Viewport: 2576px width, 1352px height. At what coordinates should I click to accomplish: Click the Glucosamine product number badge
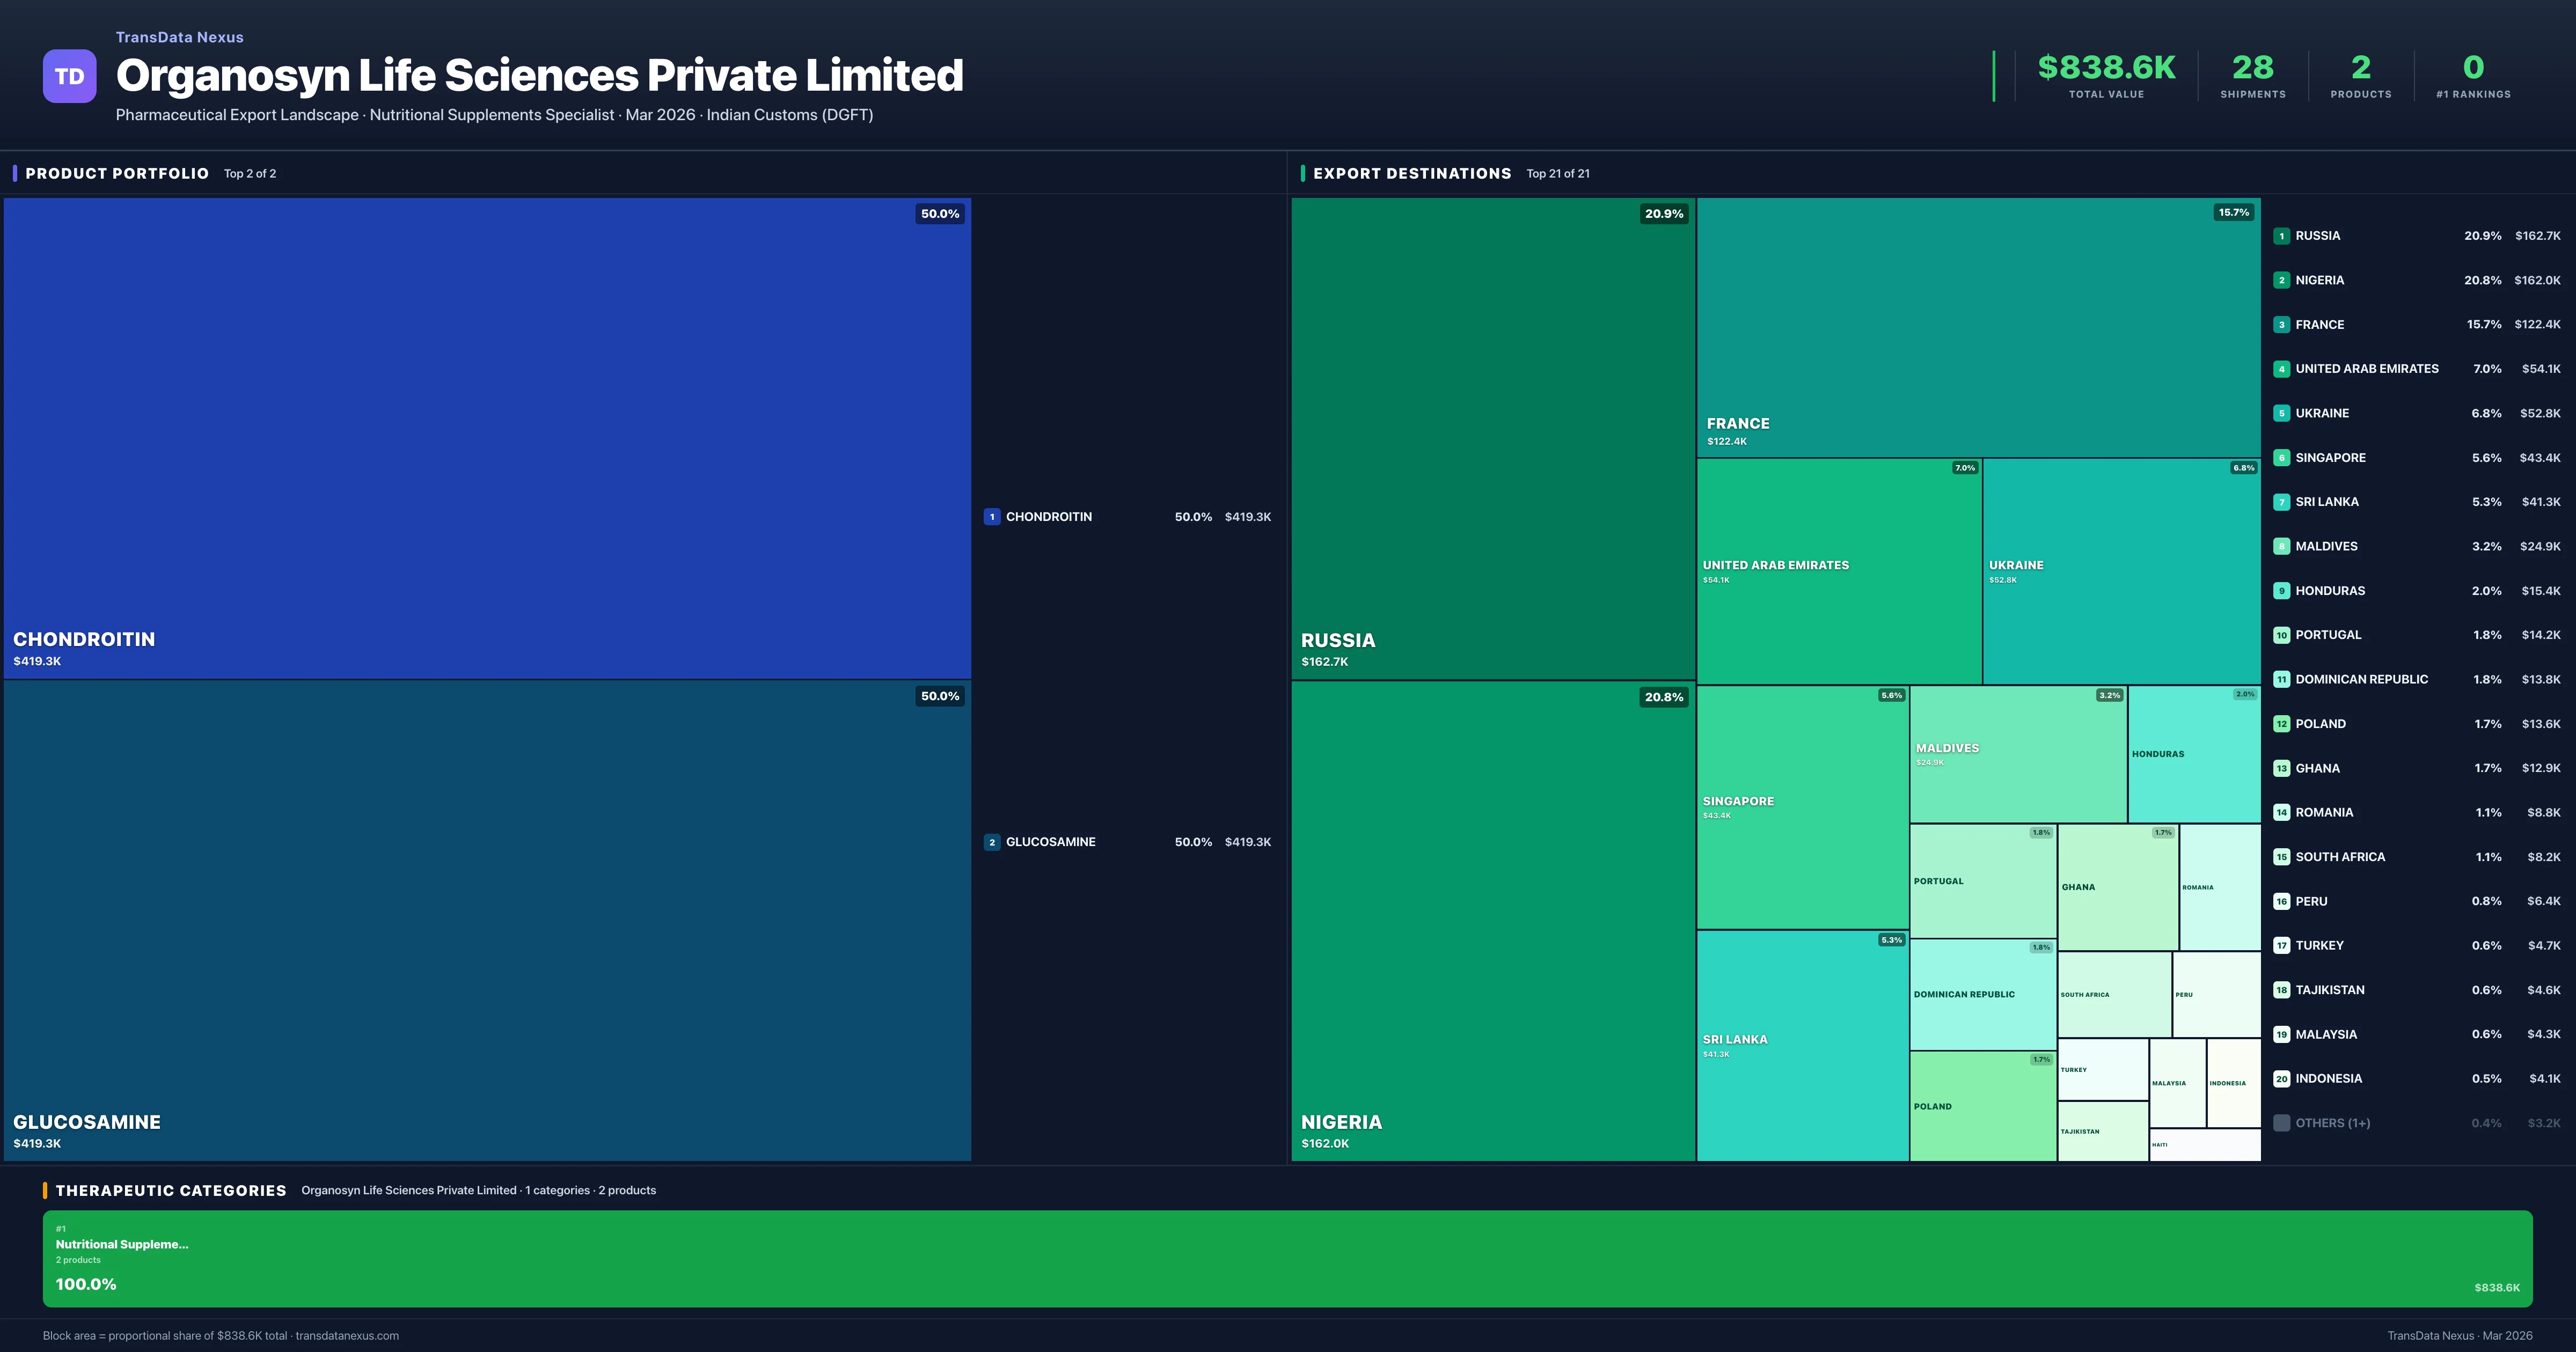[992, 841]
